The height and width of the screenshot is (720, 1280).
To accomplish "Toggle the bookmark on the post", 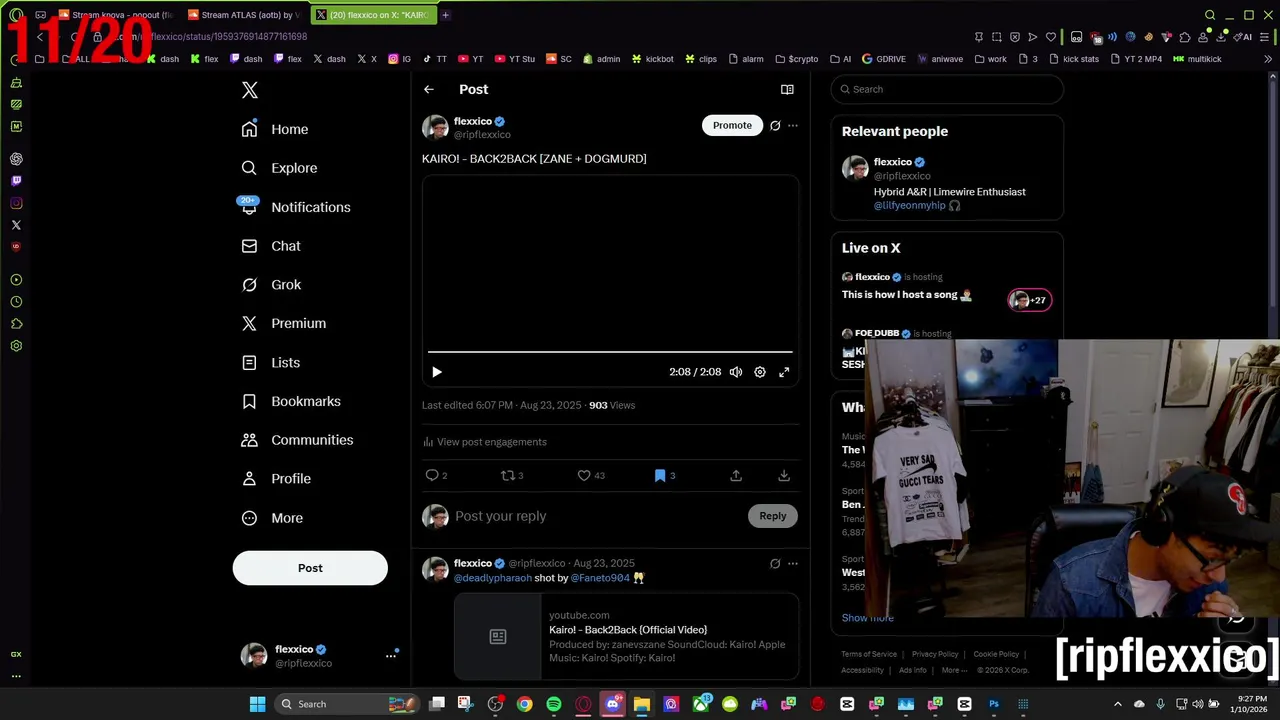I will (660, 475).
